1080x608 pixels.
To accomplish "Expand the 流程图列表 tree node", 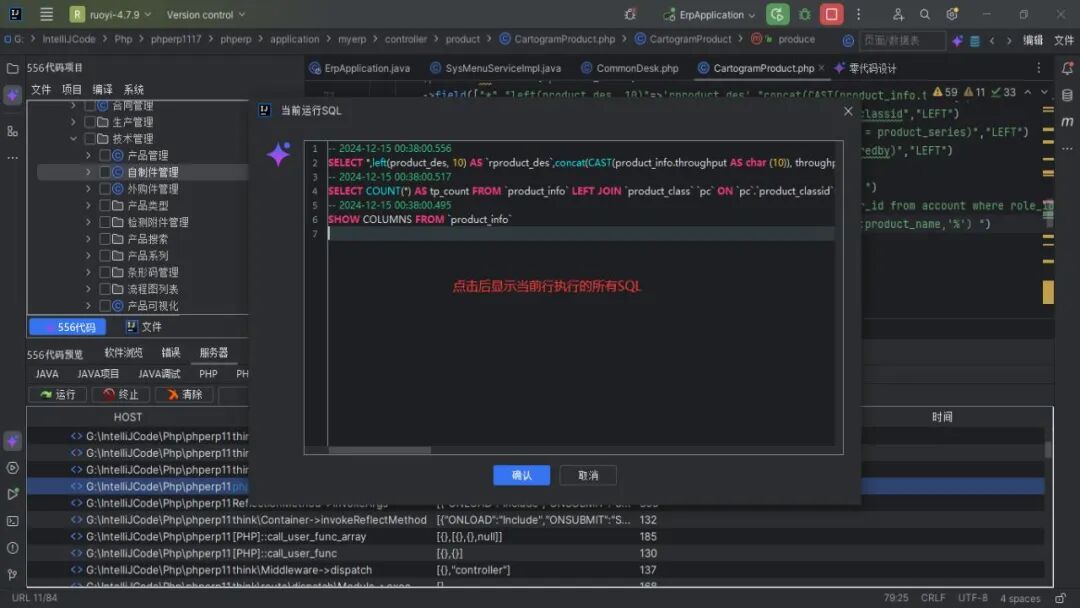I will (88, 289).
